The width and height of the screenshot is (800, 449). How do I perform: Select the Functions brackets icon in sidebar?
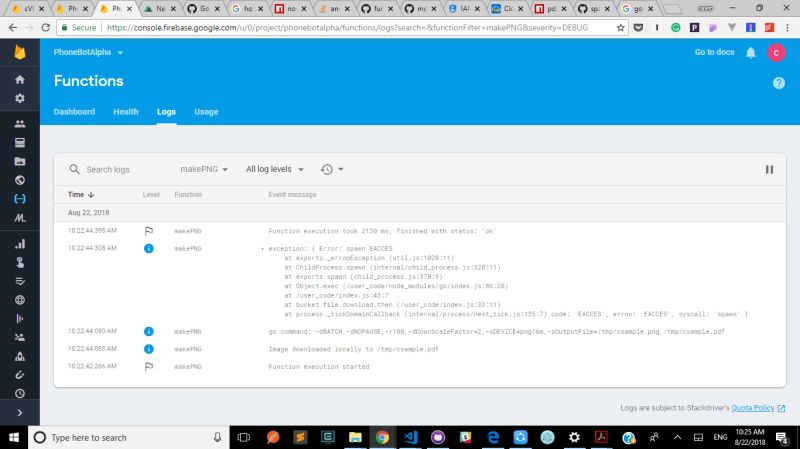[20, 199]
